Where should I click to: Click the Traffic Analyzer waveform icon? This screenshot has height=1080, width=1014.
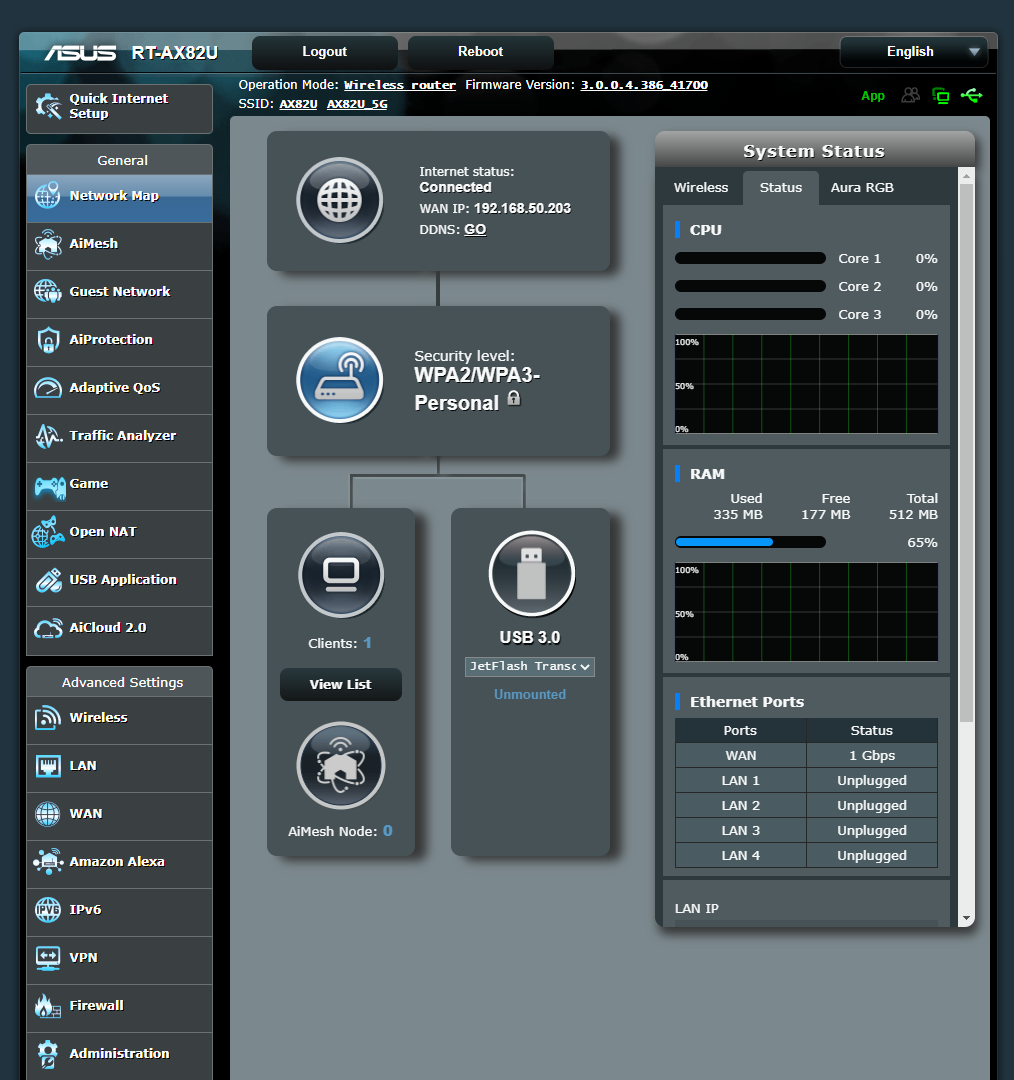pyautogui.click(x=48, y=436)
